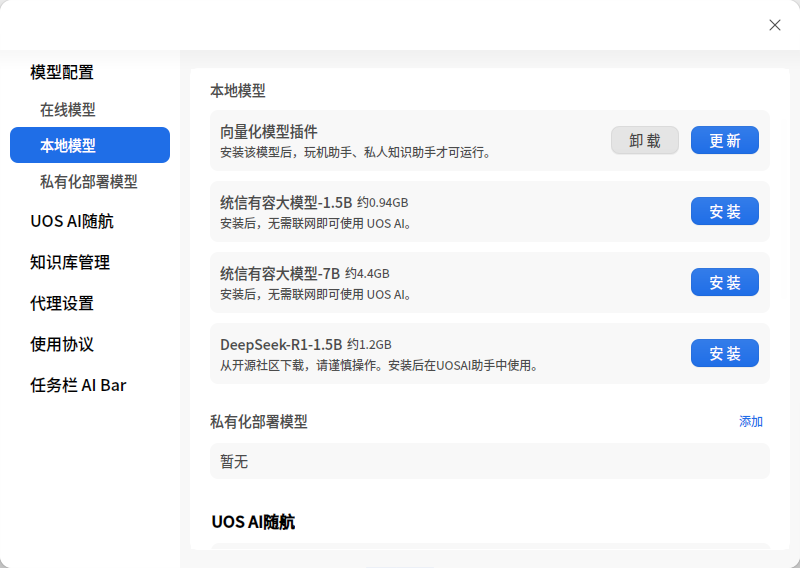Screen dimensions: 800x568
Task: Click the 玩机助手 plugin description text
Action: pos(355,153)
